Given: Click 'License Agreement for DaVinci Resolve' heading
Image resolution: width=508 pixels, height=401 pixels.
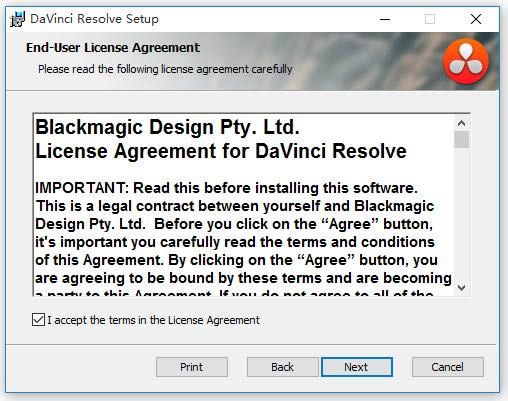Looking at the screenshot, I should coord(221,151).
